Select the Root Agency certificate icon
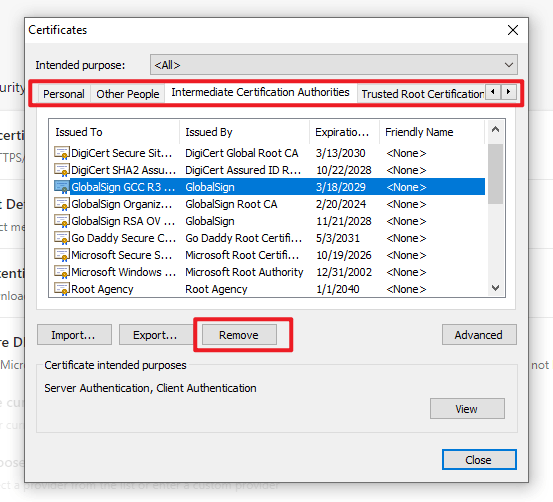 62,289
